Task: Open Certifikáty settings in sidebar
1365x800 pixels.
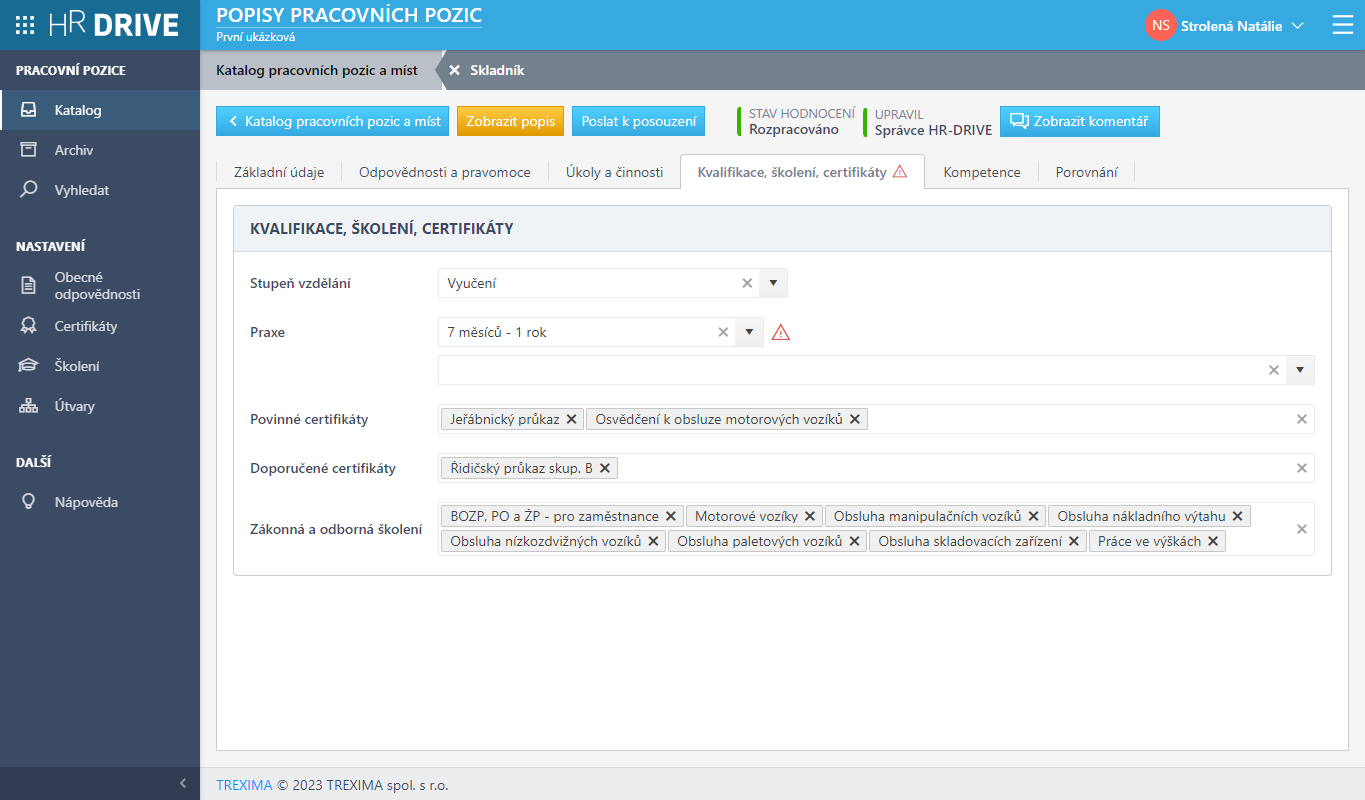Action: pyautogui.click(x=85, y=326)
